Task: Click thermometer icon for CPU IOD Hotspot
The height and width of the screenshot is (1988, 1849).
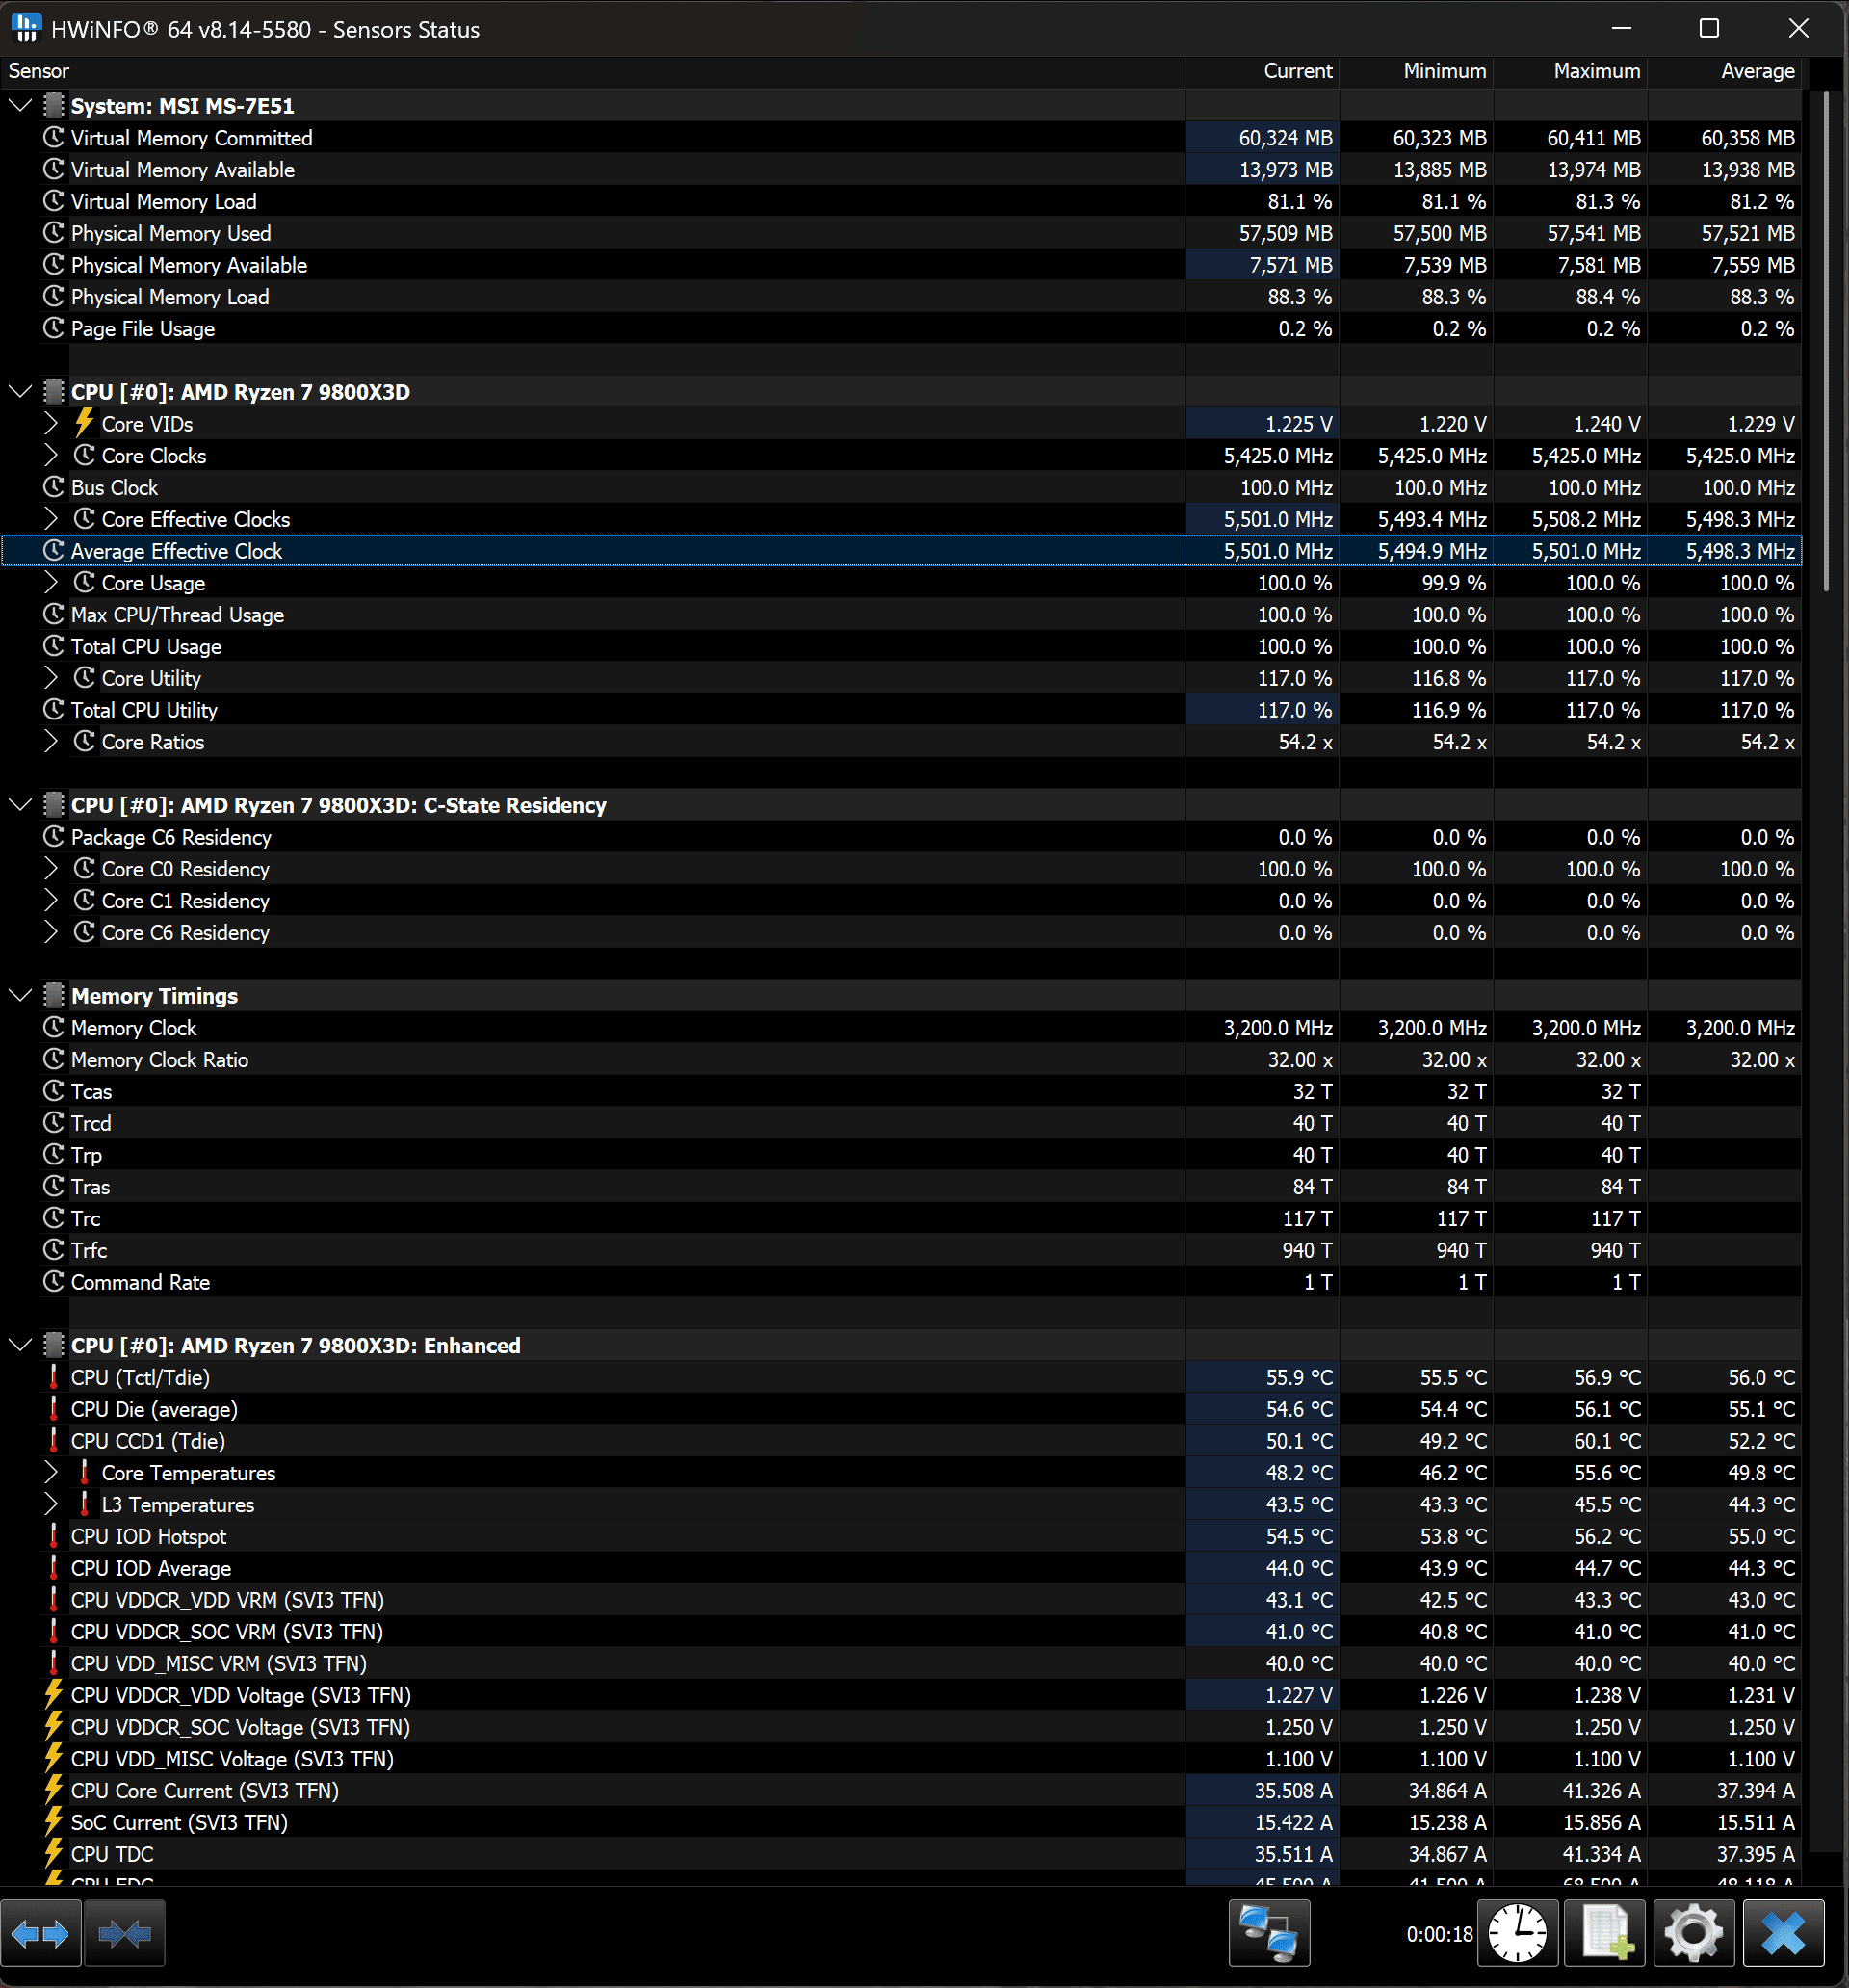Action: [54, 1536]
